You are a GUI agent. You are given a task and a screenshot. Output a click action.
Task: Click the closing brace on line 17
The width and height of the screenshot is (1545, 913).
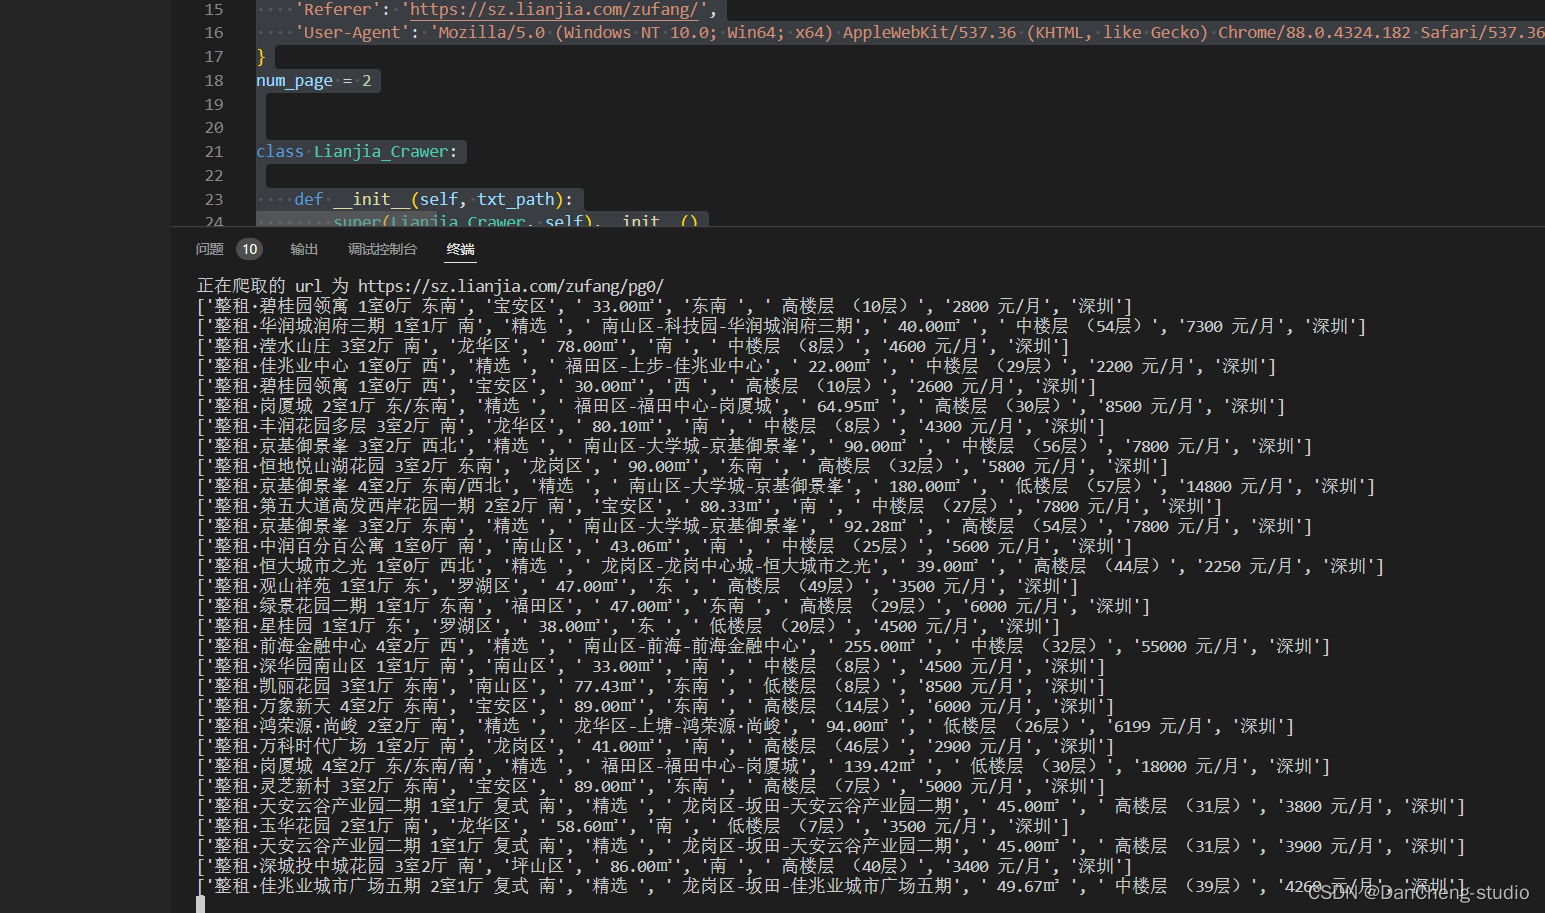[x=261, y=57]
